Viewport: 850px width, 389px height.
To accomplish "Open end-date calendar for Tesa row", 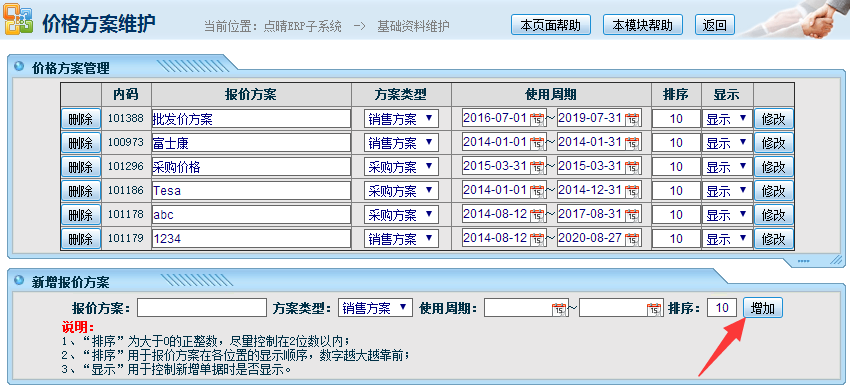I will [633, 191].
